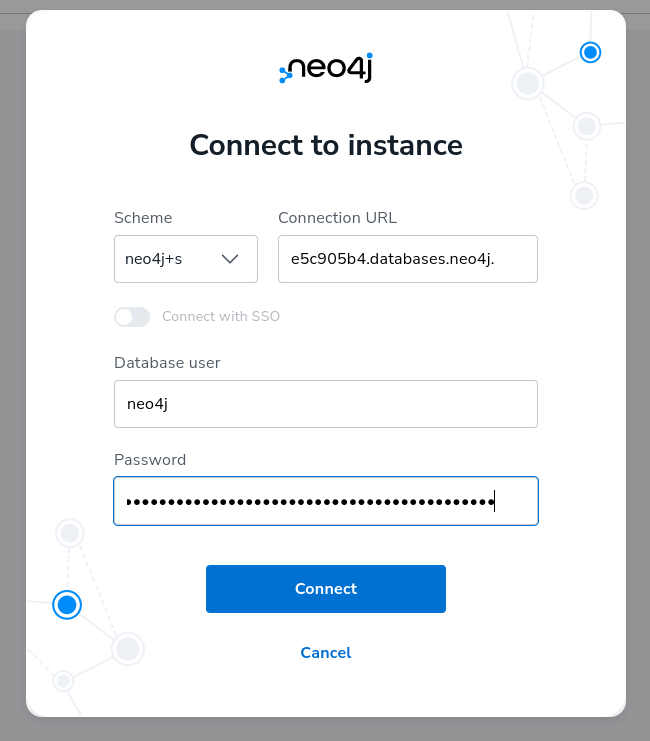650x741 pixels.
Task: Expand the Scheme dropdown chevron
Action: tap(230, 259)
